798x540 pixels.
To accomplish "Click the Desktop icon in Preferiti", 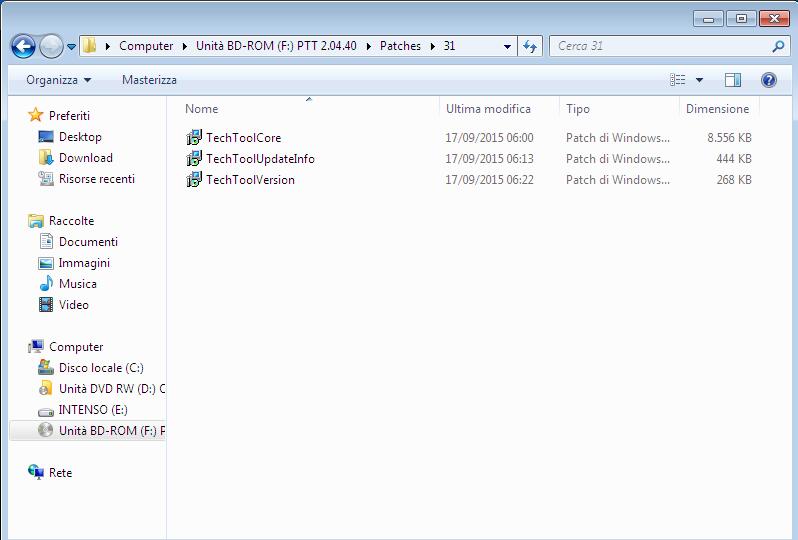I will pyautogui.click(x=46, y=136).
